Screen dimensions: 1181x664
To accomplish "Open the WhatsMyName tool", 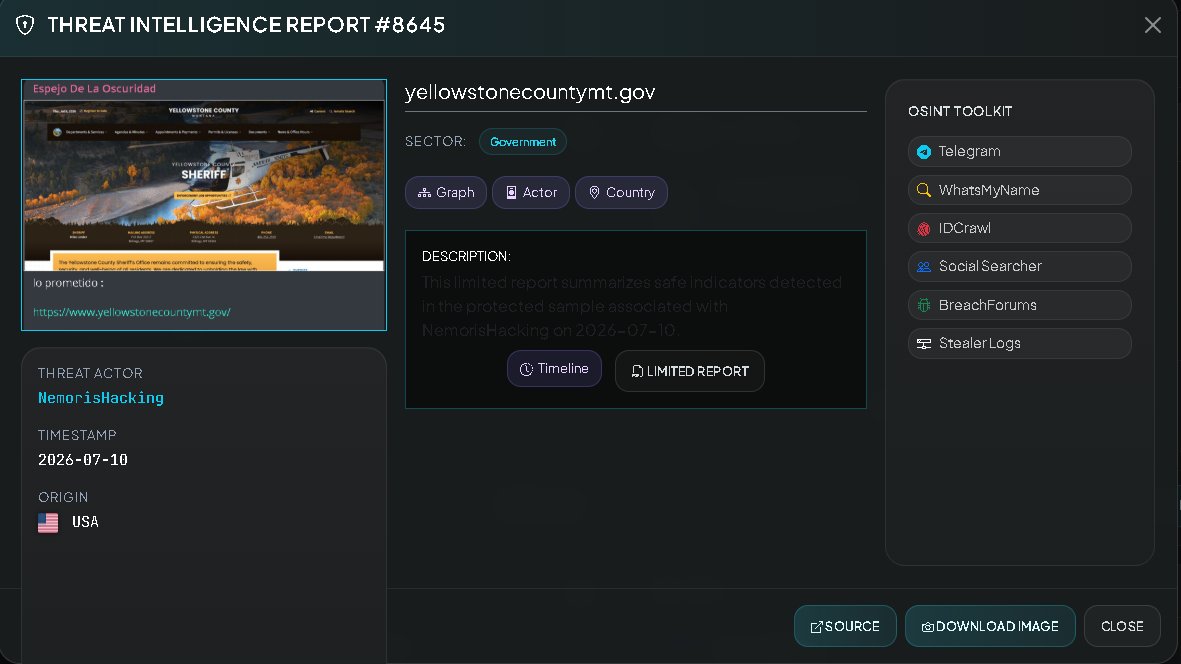I will click(x=1019, y=190).
